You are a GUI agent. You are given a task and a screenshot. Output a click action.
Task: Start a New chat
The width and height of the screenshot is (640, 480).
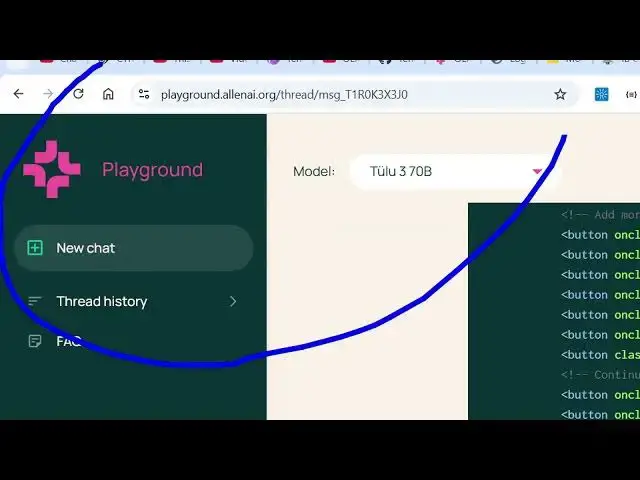(134, 248)
